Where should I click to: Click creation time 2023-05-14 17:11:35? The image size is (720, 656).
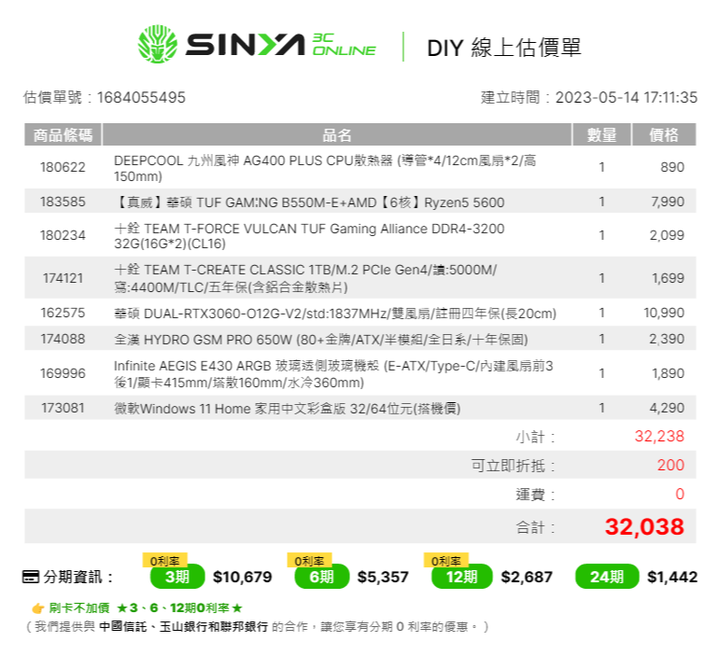[626, 98]
